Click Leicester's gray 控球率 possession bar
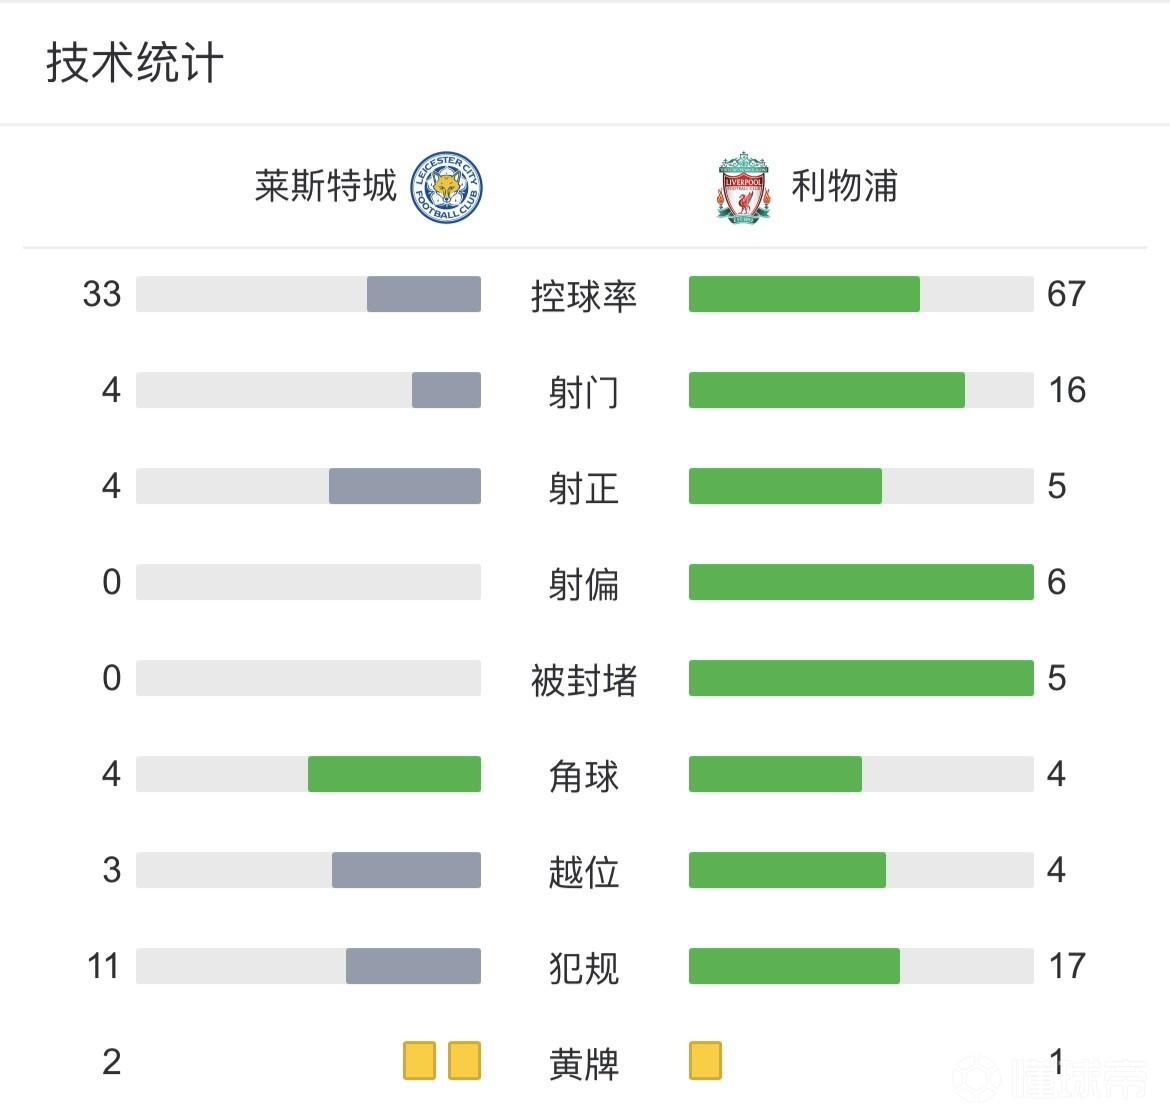Viewport: 1170px width, 1114px height. 424,294
